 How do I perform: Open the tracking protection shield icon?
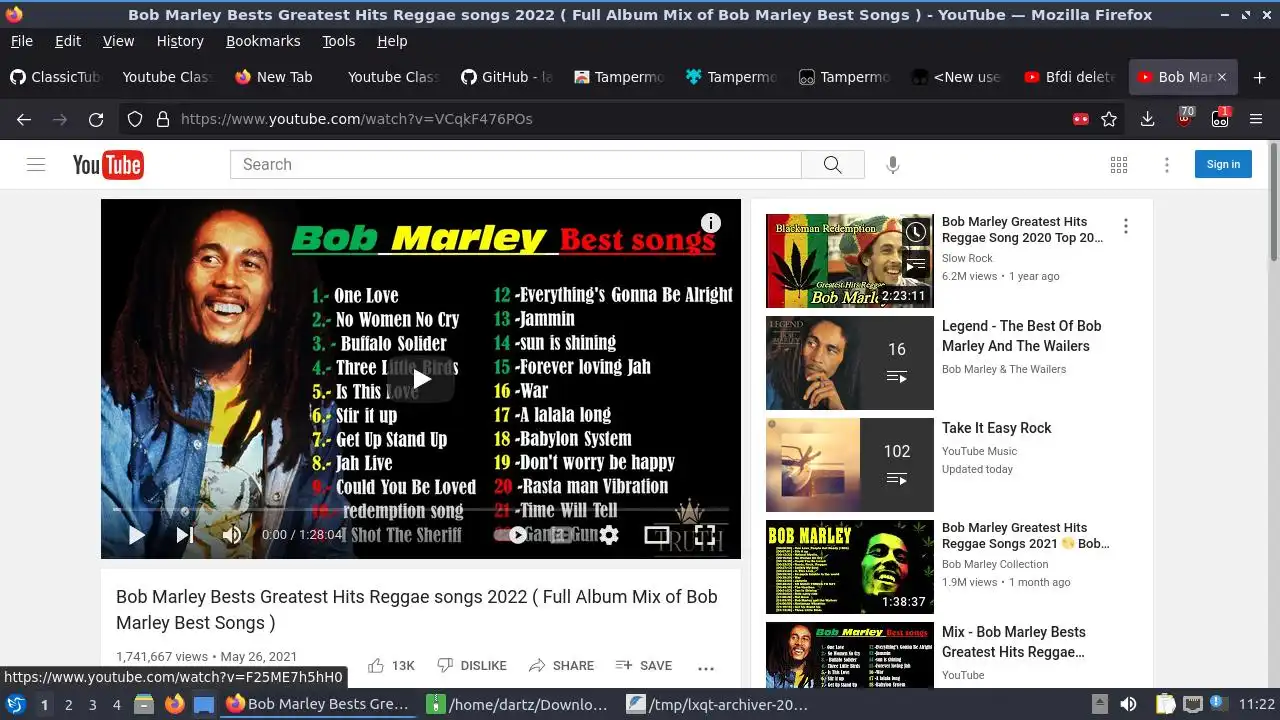[135, 119]
